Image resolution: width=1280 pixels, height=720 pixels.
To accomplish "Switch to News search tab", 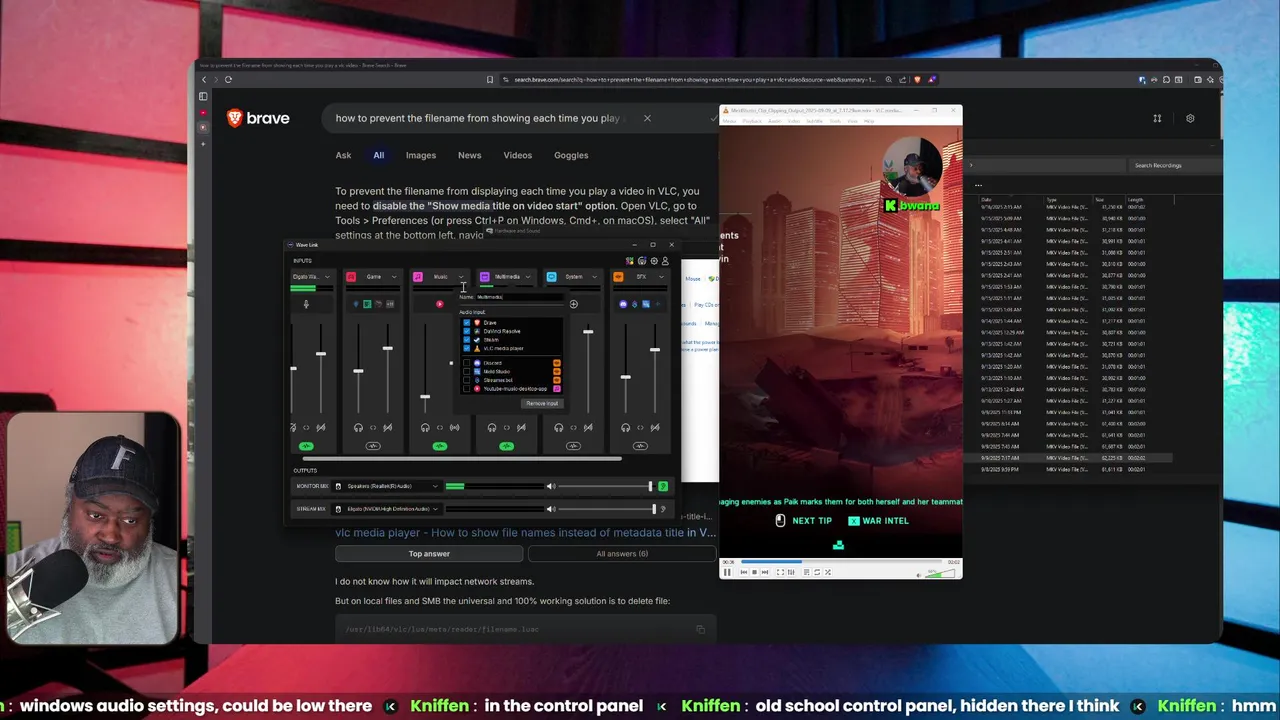I will click(x=469, y=155).
